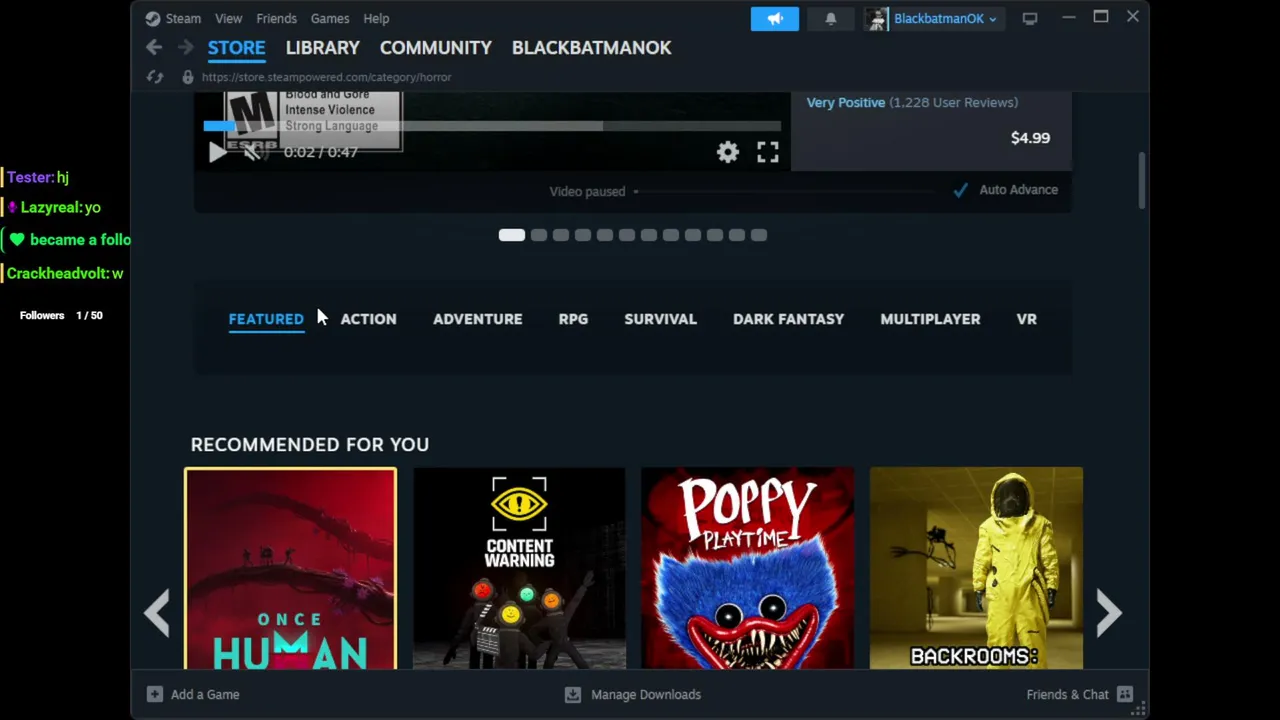Open the Once Human game card

pos(290,568)
